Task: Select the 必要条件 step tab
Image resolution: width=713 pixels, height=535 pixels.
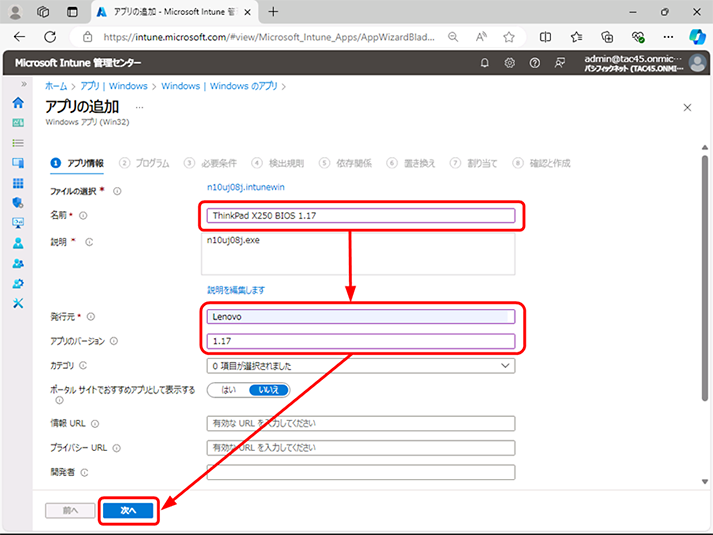Action: point(210,163)
